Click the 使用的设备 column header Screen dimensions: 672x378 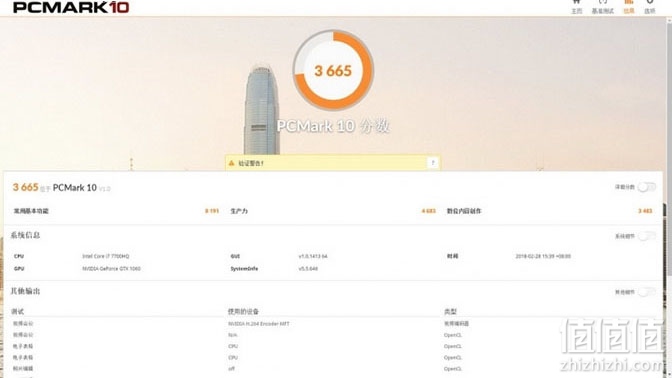point(243,311)
